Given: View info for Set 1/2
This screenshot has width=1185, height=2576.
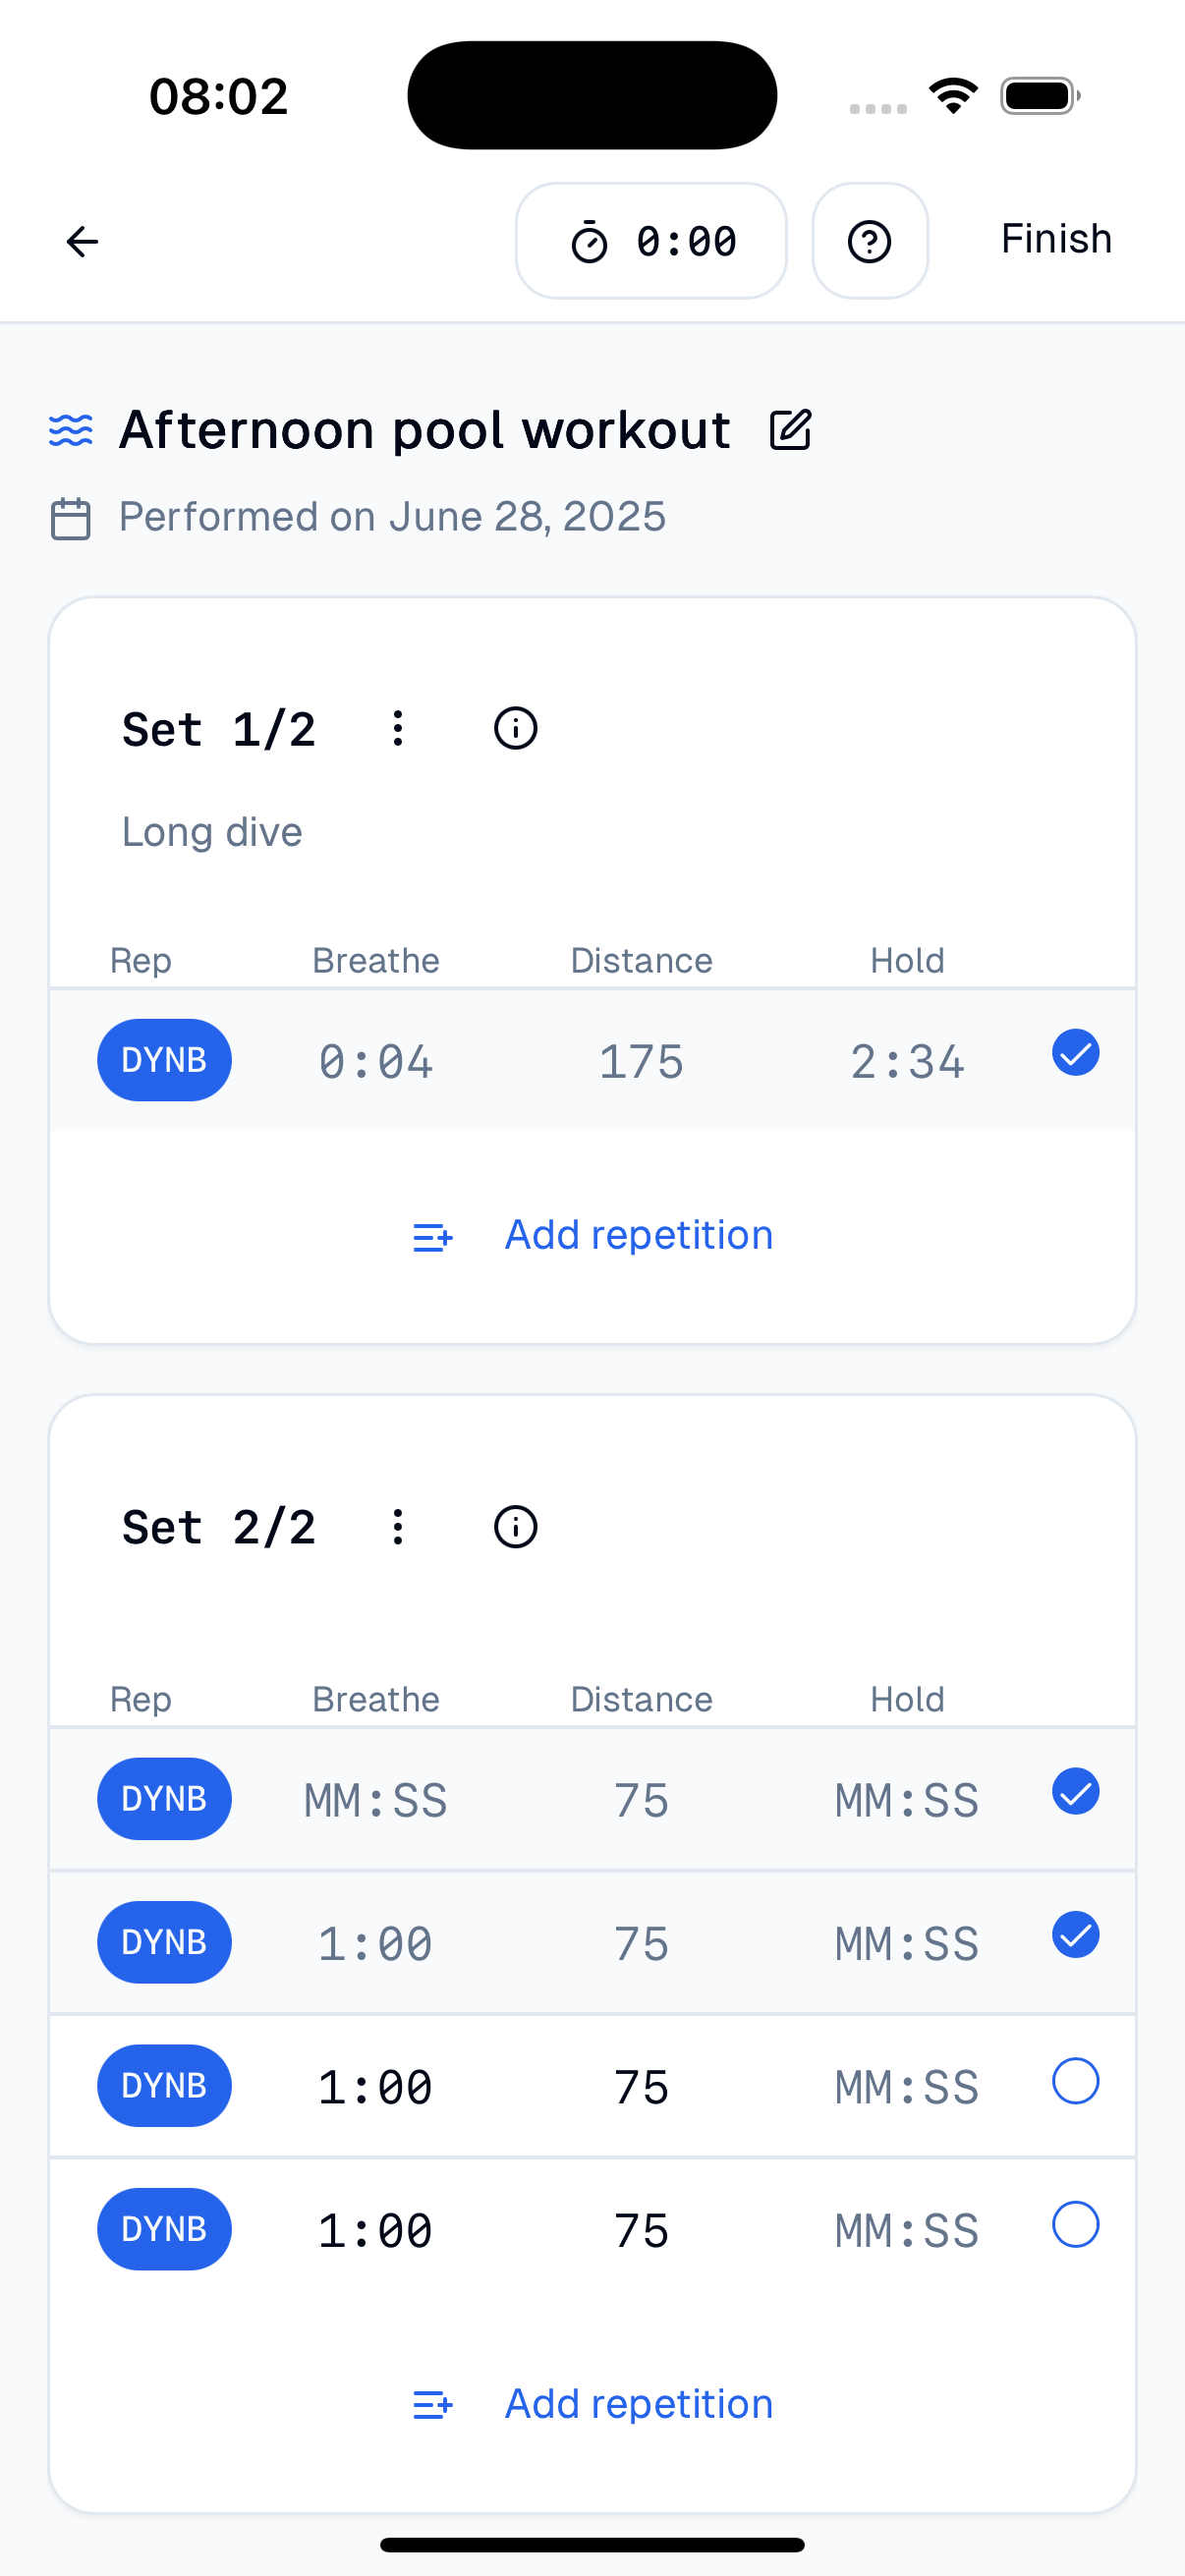Looking at the screenshot, I should point(515,728).
